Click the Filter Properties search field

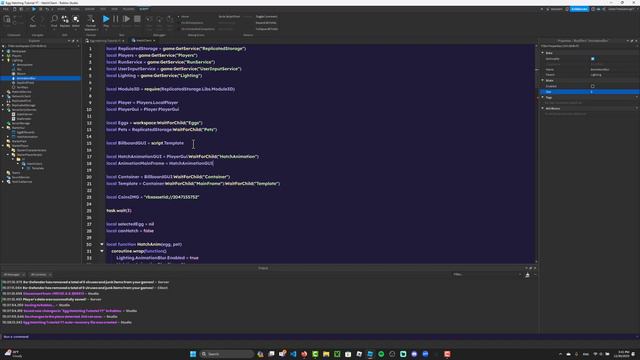589,46
